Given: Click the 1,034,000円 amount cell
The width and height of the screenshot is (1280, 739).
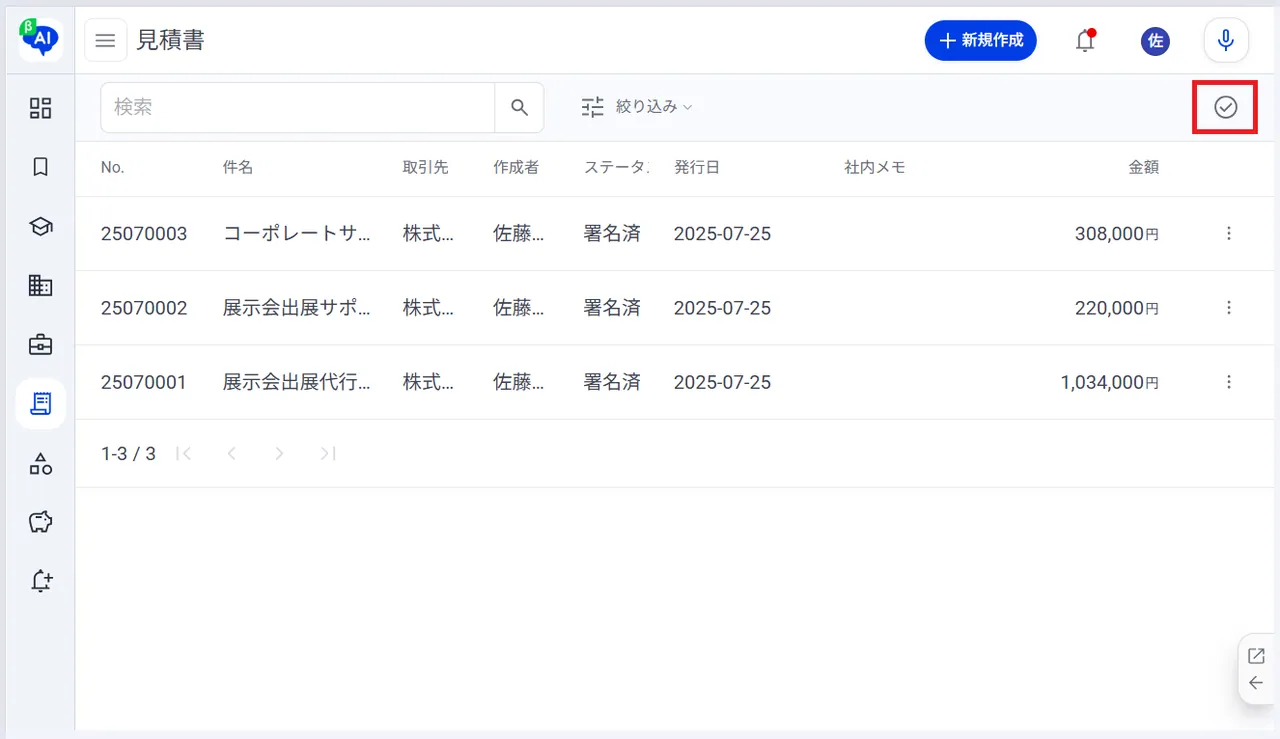Looking at the screenshot, I should pos(1110,382).
